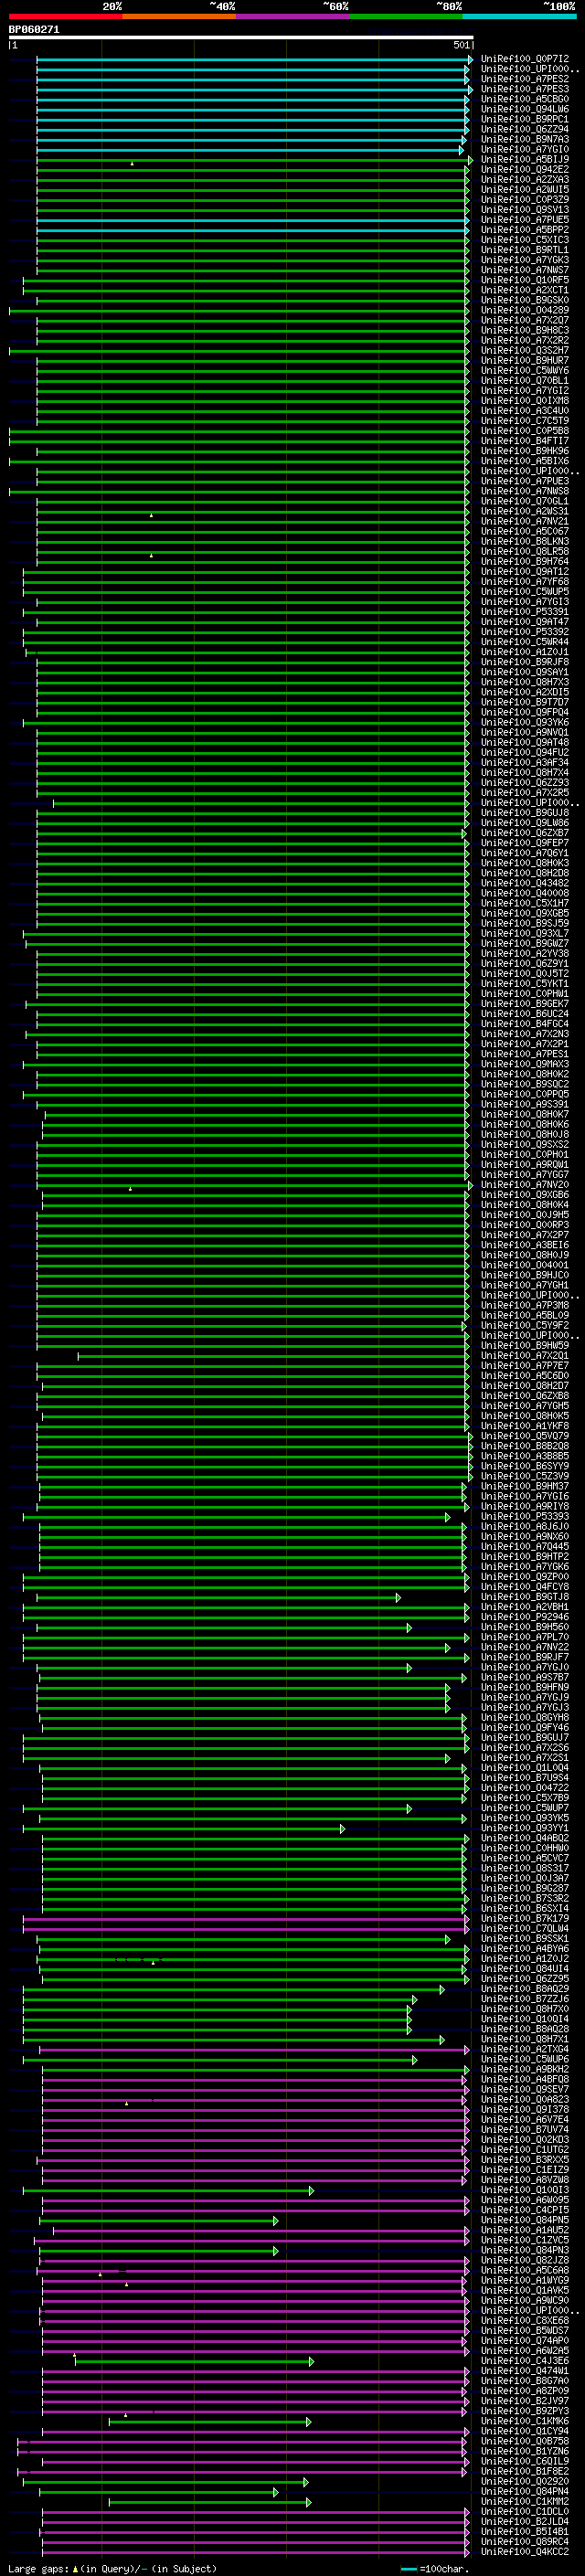Image resolution: width=585 pixels, height=2576 pixels.
Task: Select the UniRef100_C5WWY6 label
Action: 525,371
